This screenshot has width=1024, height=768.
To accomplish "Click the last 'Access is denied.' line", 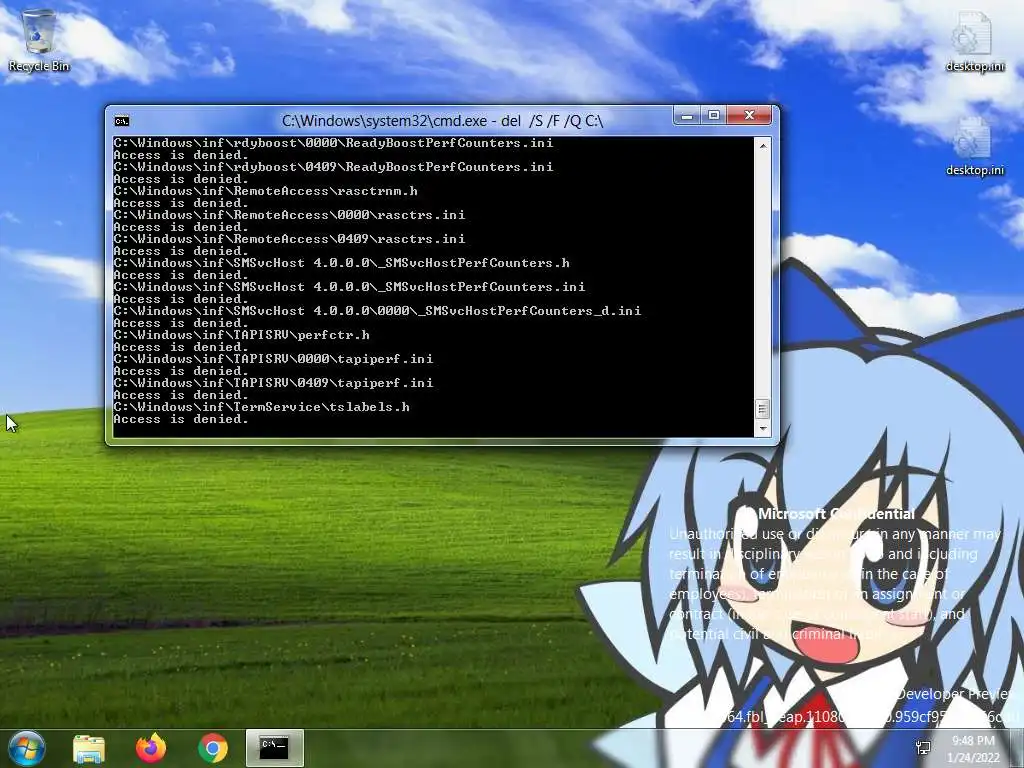I will coord(181,419).
